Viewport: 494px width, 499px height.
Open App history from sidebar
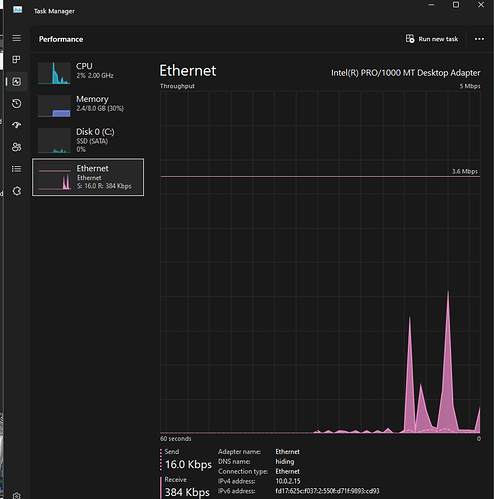pos(17,104)
